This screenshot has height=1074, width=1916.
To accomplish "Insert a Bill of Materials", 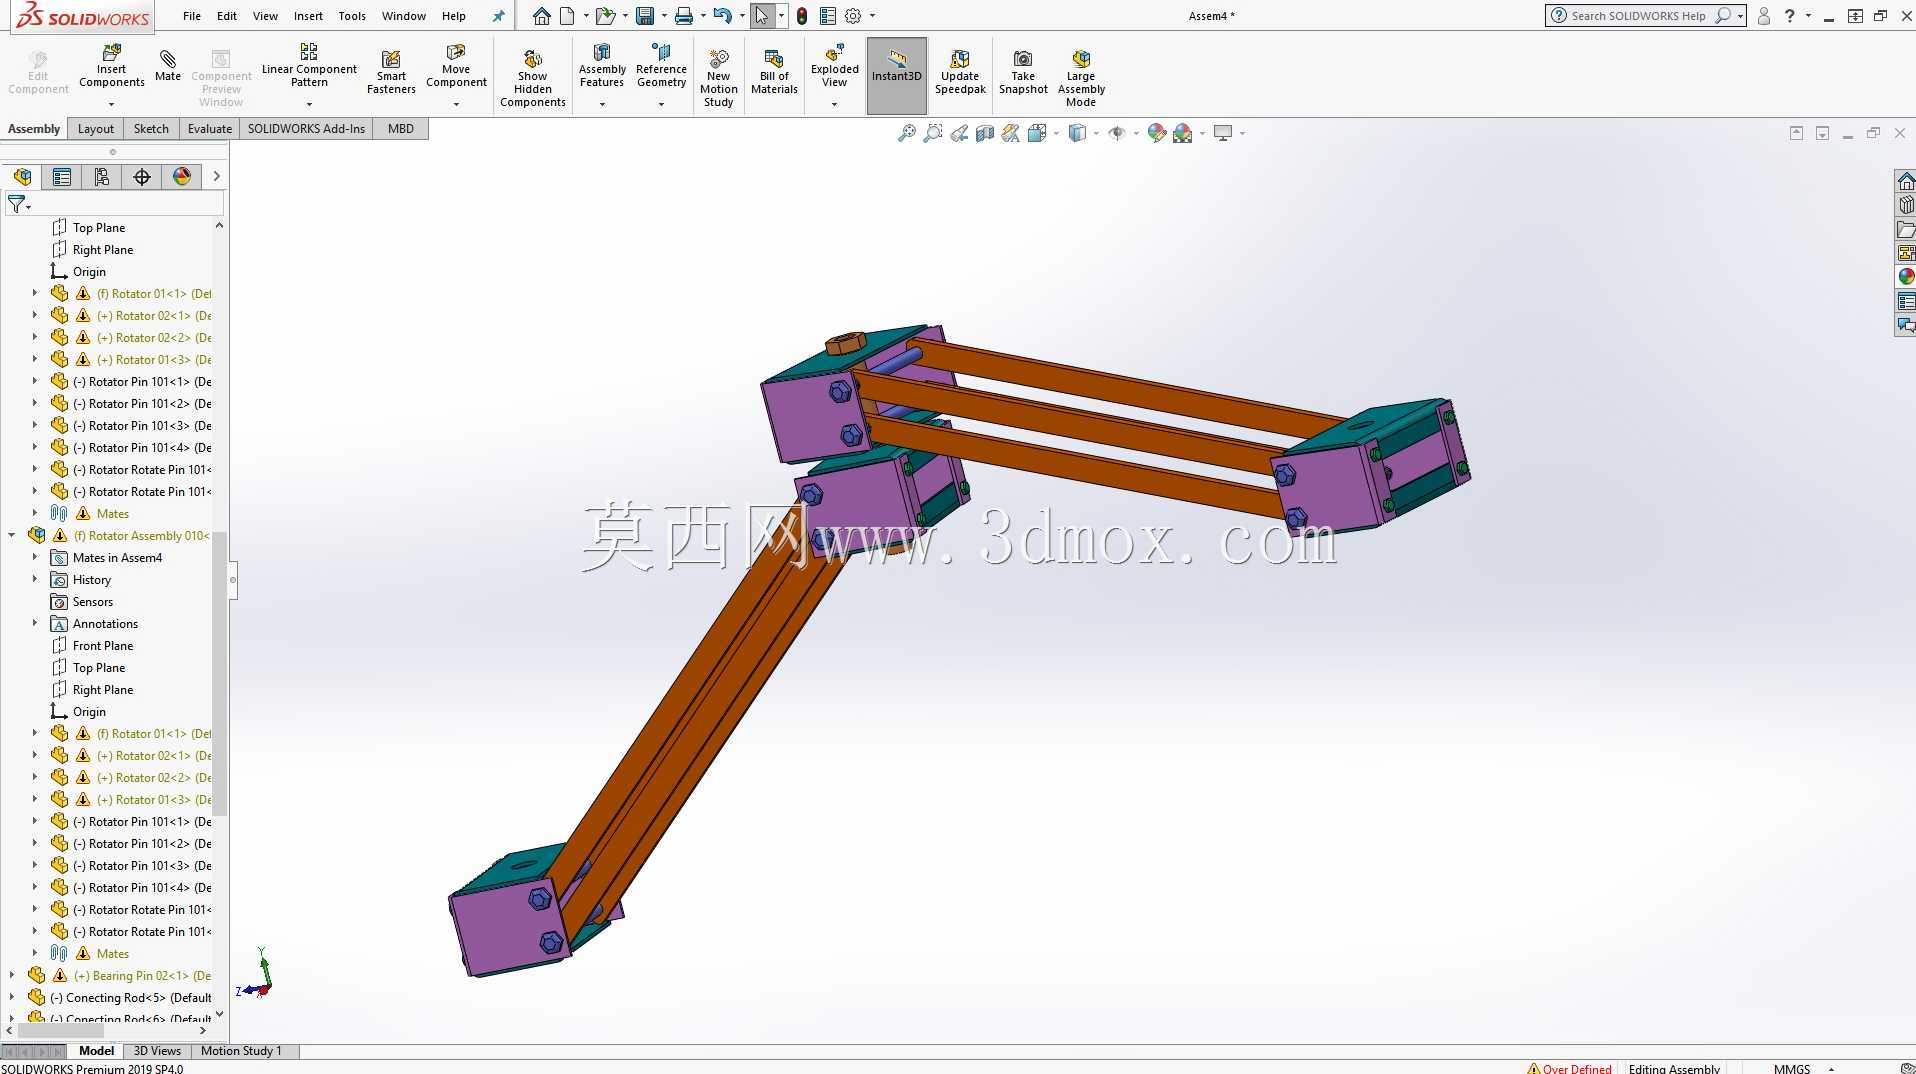I will [x=775, y=73].
